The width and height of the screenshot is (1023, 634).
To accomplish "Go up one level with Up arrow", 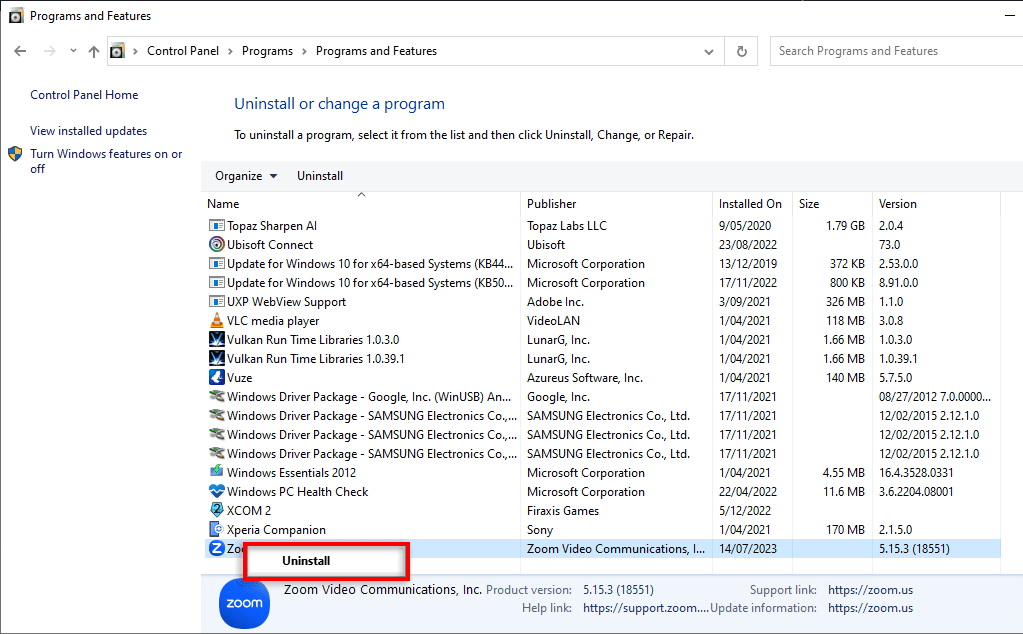I will click(94, 51).
